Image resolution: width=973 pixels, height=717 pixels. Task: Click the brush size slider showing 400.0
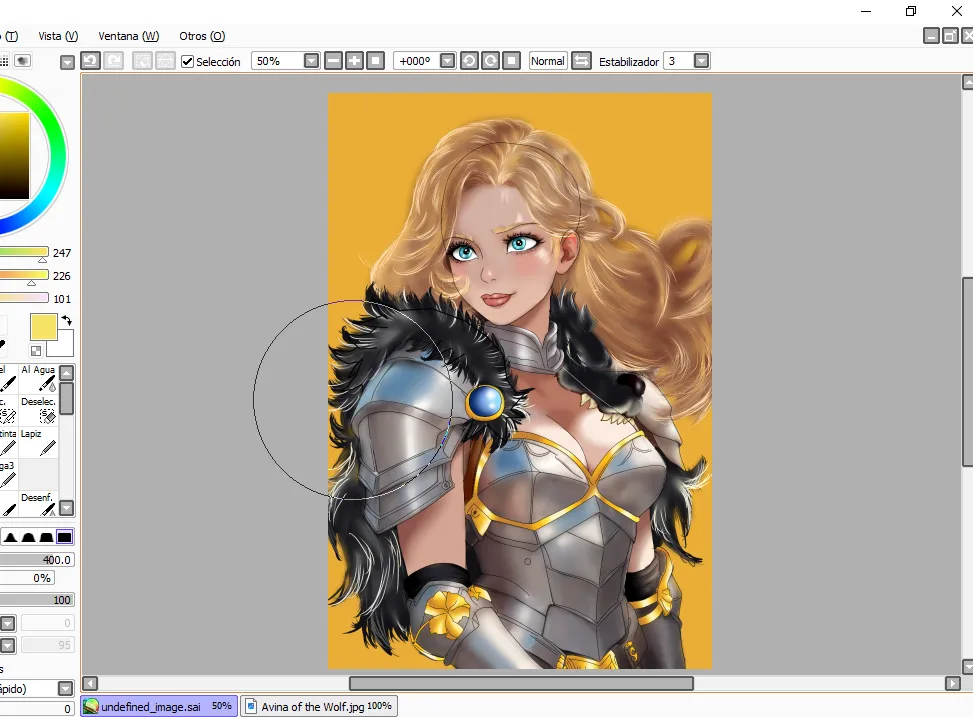pyautogui.click(x=37, y=560)
